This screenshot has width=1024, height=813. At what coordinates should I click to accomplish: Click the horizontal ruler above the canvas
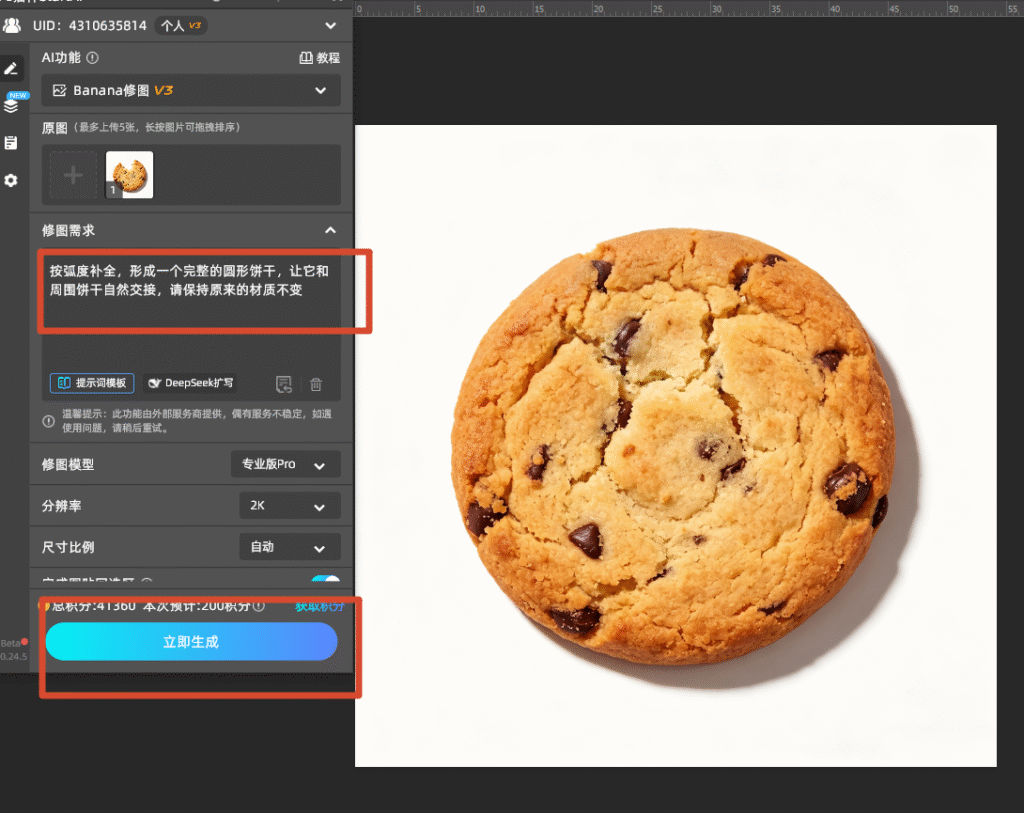(689, 8)
